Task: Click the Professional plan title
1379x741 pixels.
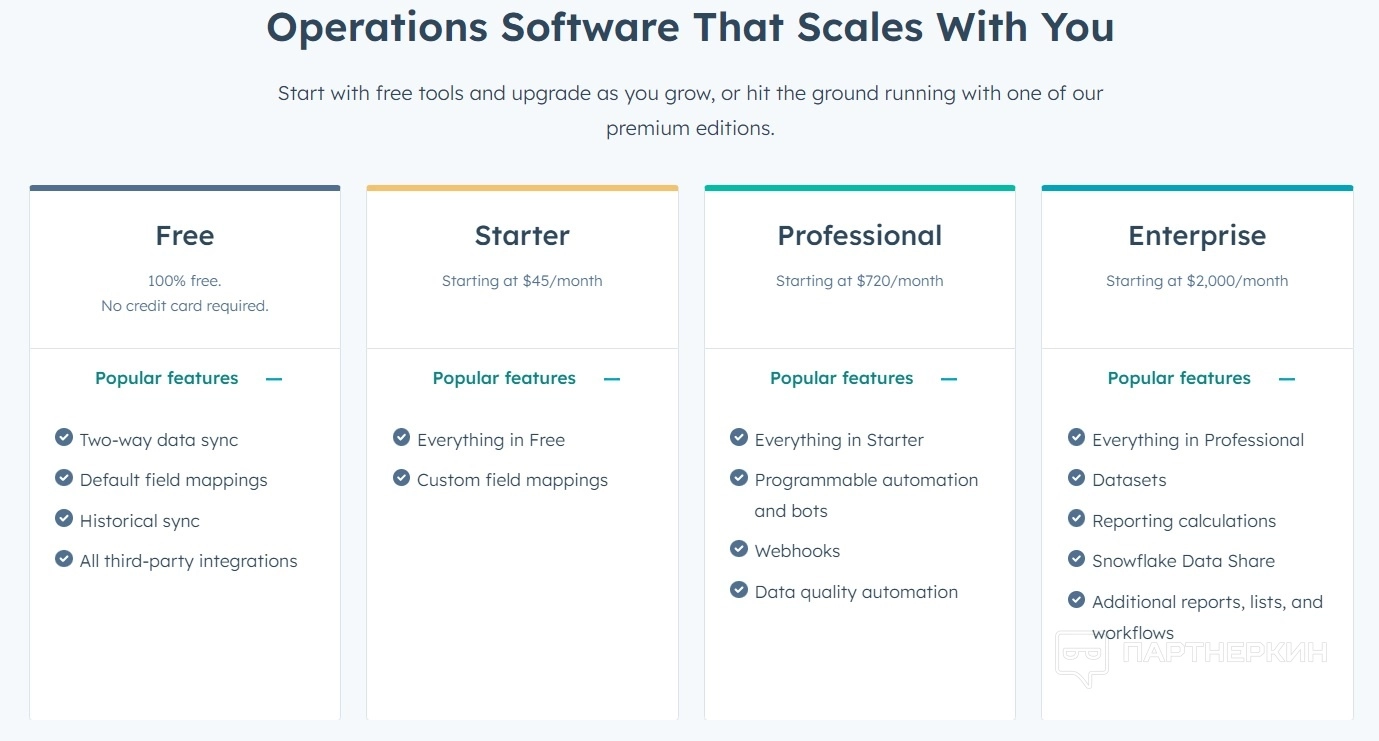Action: point(860,236)
